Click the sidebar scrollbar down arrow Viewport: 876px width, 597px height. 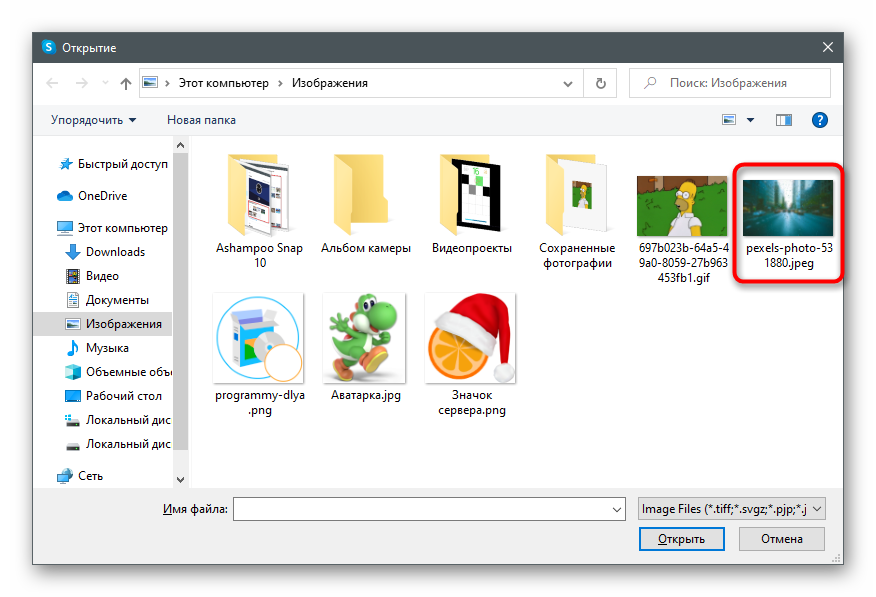point(180,479)
